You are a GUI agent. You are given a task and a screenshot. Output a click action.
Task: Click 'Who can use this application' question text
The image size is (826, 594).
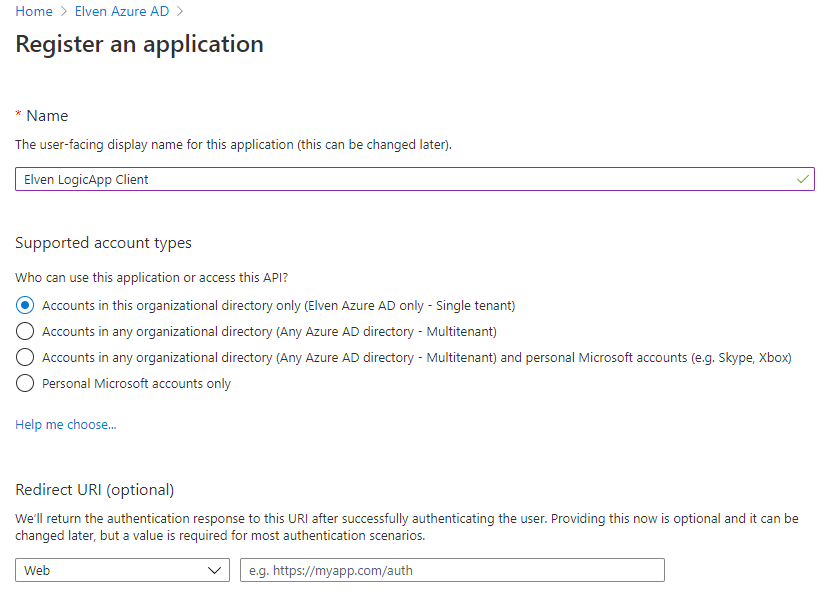tap(152, 278)
